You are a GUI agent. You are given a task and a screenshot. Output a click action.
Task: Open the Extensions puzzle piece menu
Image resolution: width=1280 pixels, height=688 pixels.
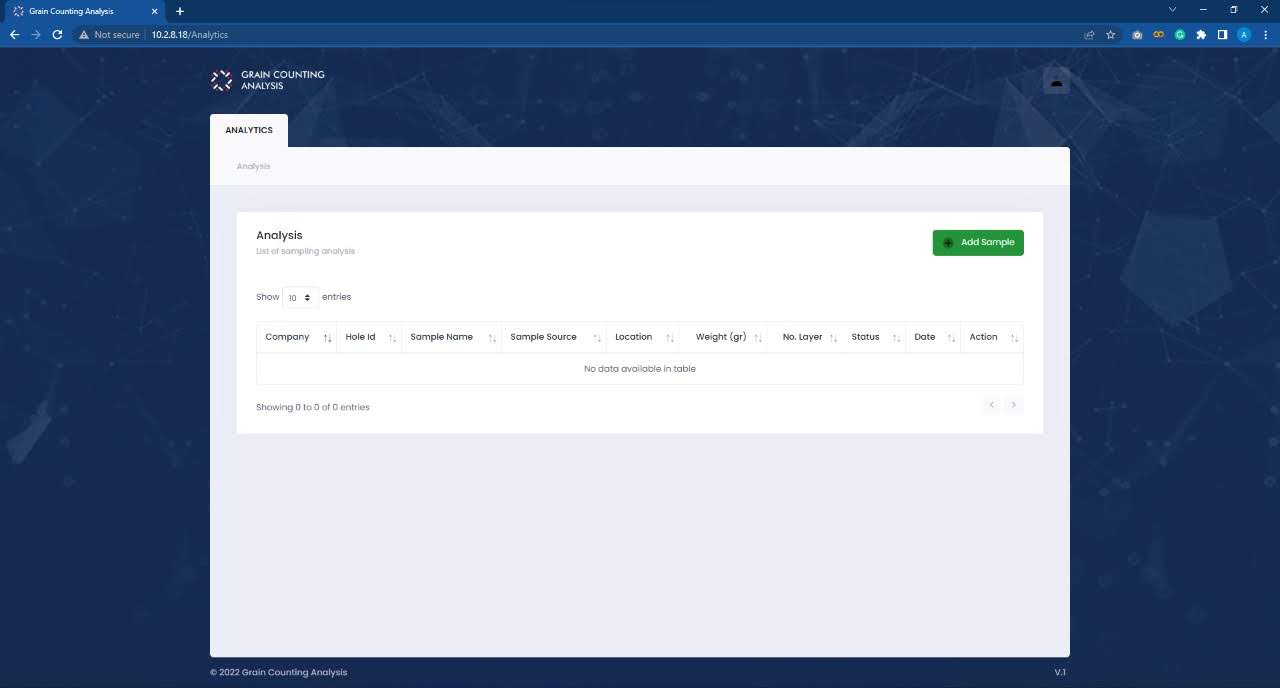point(1201,35)
